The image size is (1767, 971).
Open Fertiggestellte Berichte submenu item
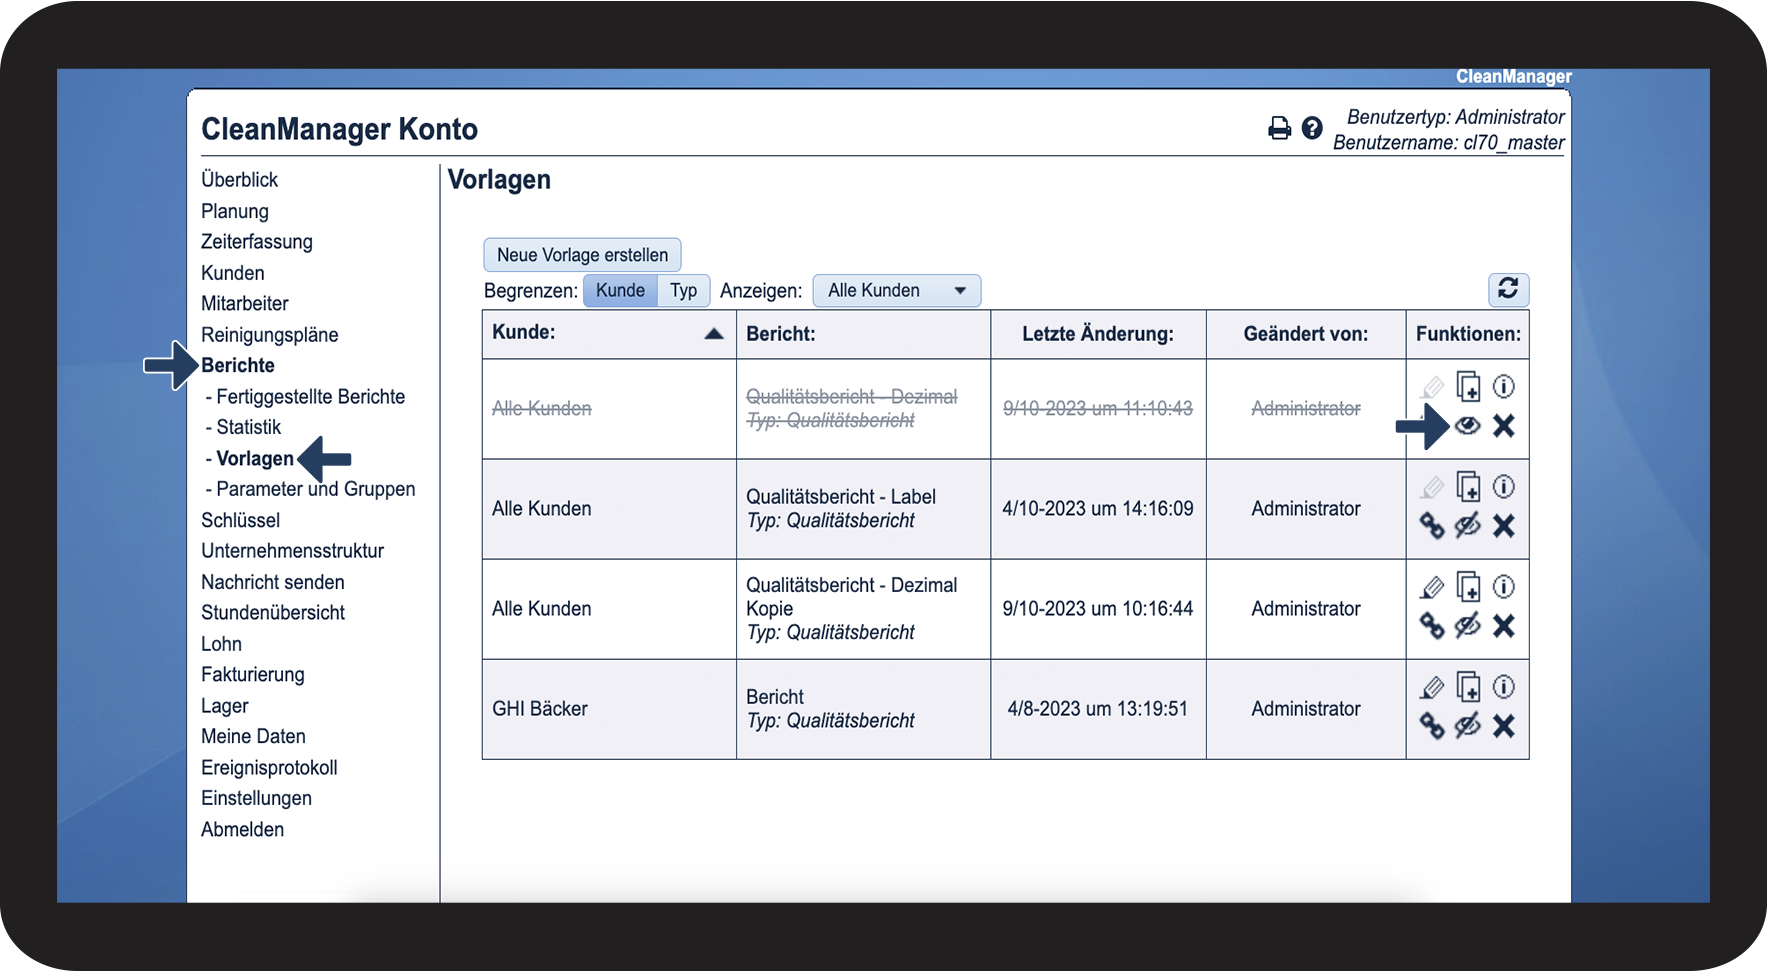click(x=310, y=397)
